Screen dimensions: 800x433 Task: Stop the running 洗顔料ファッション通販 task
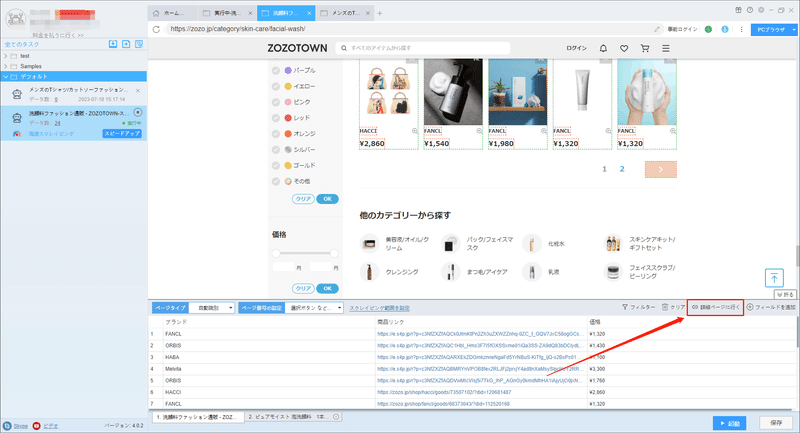[x=138, y=112]
